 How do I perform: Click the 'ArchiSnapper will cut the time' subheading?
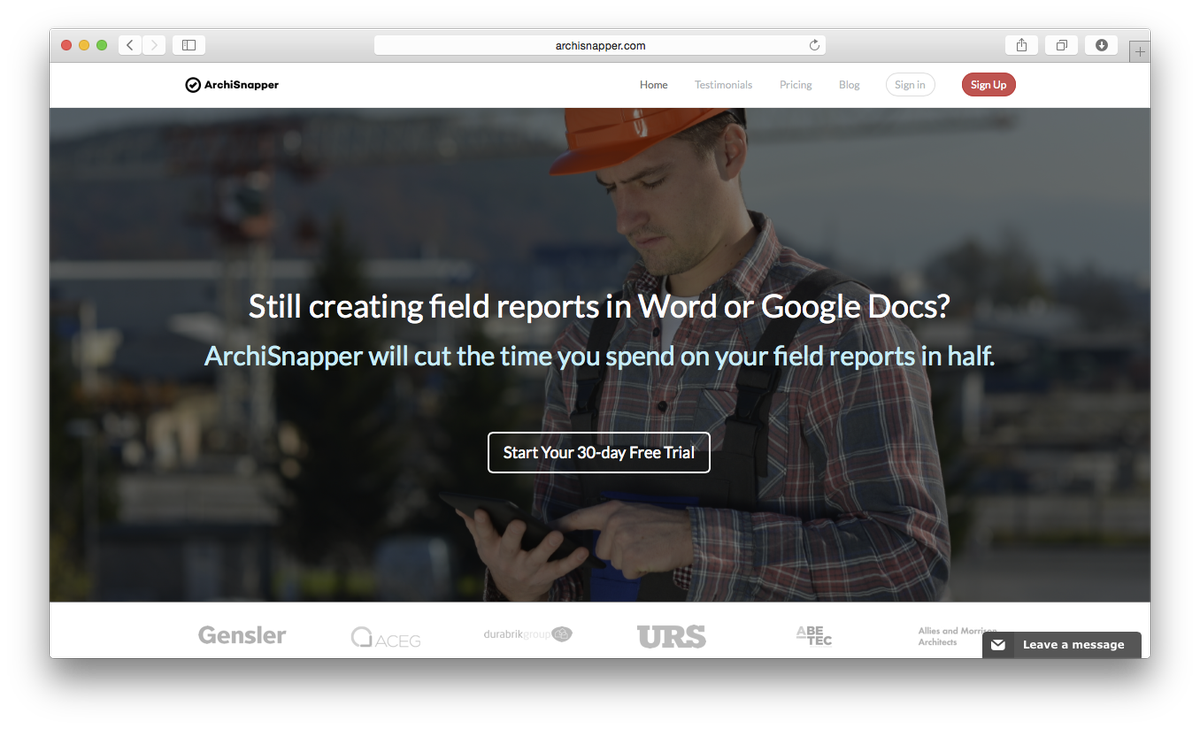(599, 355)
